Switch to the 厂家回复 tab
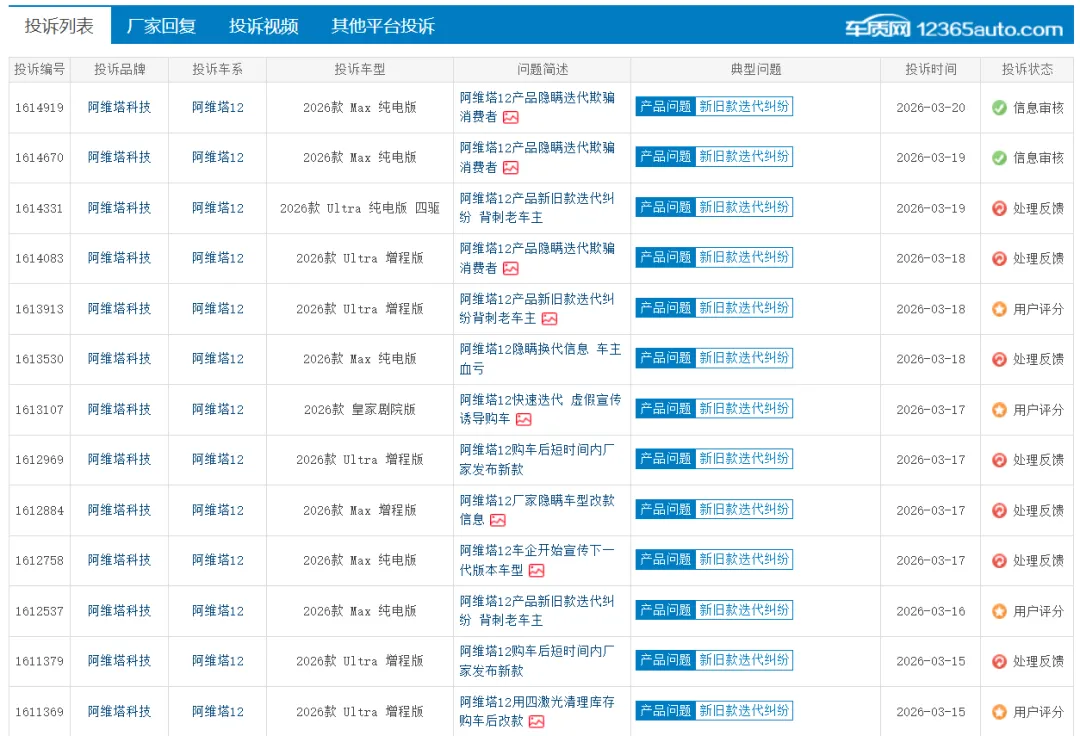 pyautogui.click(x=161, y=26)
